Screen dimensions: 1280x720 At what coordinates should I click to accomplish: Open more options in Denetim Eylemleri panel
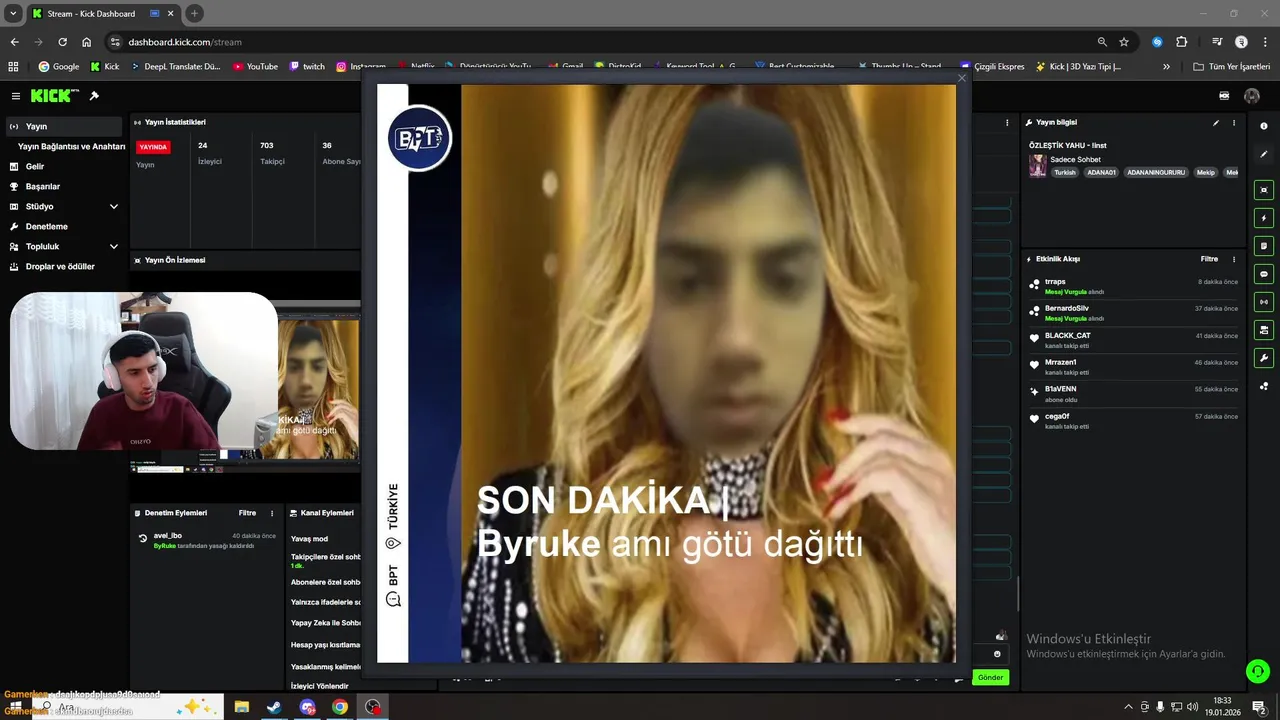[274, 513]
